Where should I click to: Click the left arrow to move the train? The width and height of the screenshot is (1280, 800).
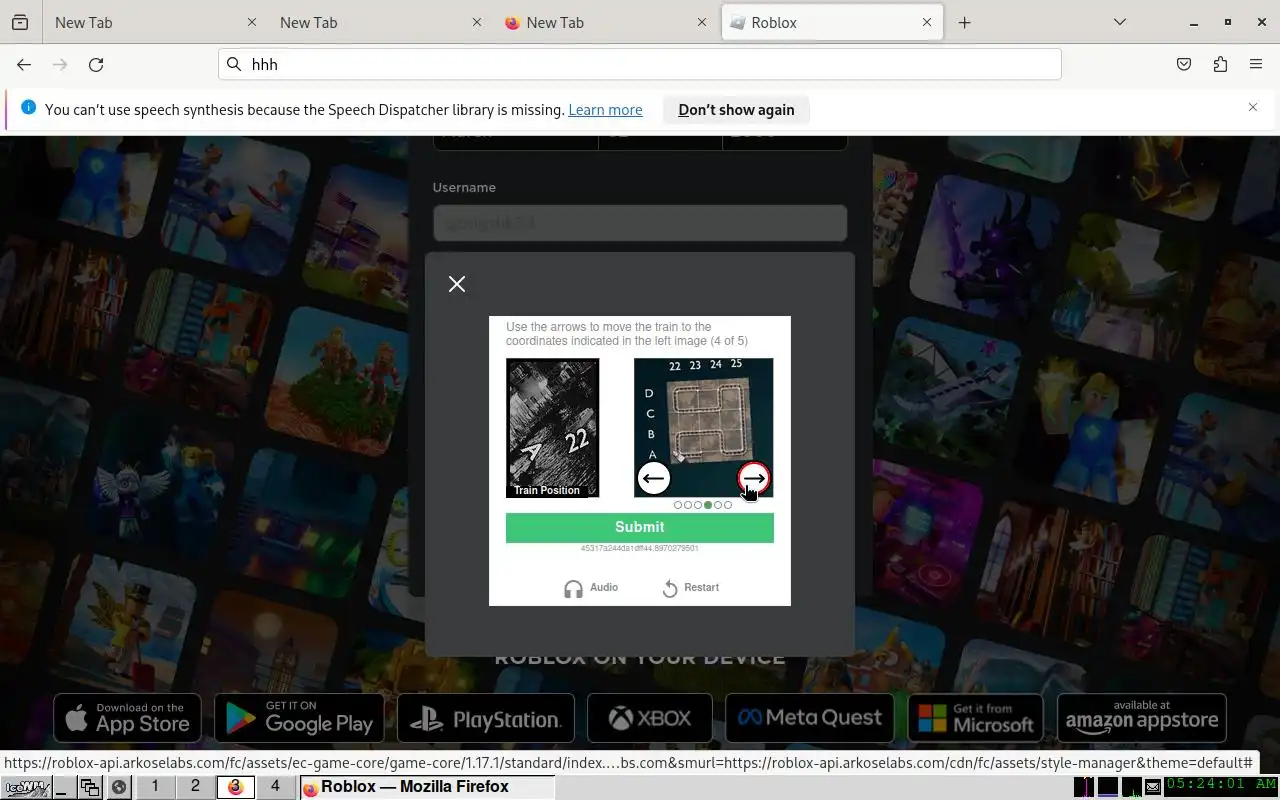(x=654, y=479)
